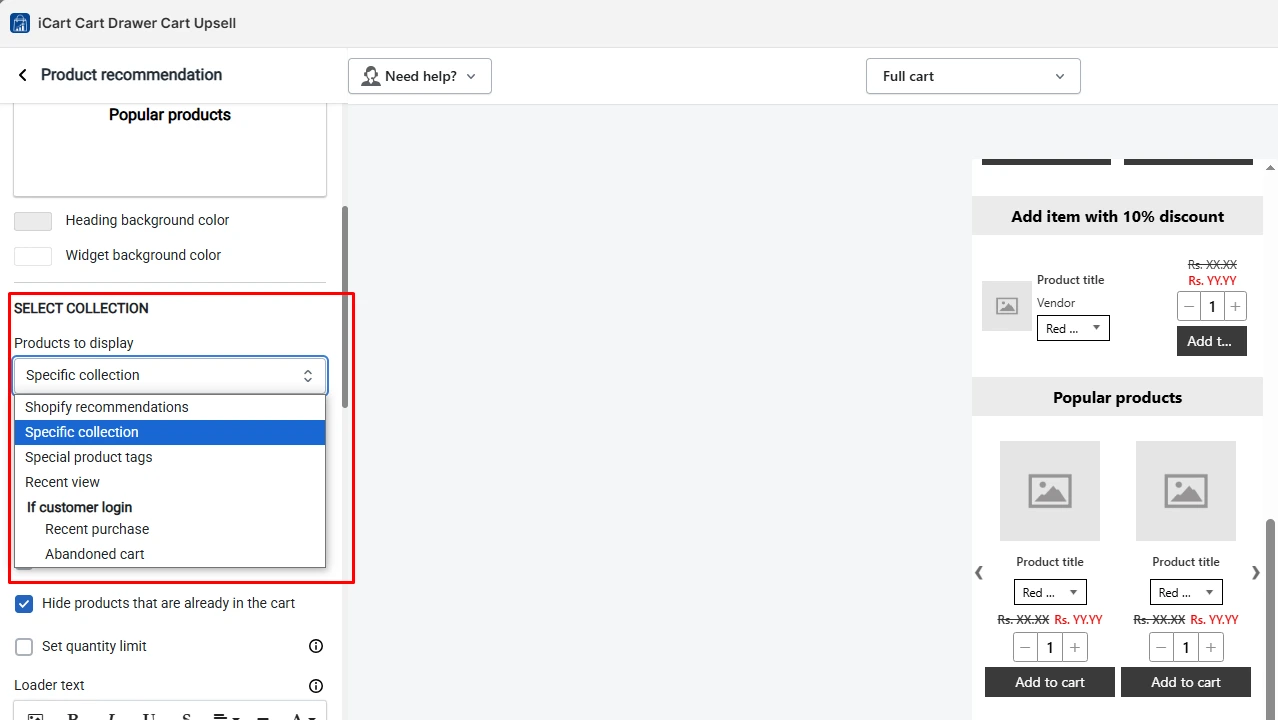Screen dimensions: 1278x720
Task: Click the first popular product's 'Product title' text
Action: (1050, 562)
